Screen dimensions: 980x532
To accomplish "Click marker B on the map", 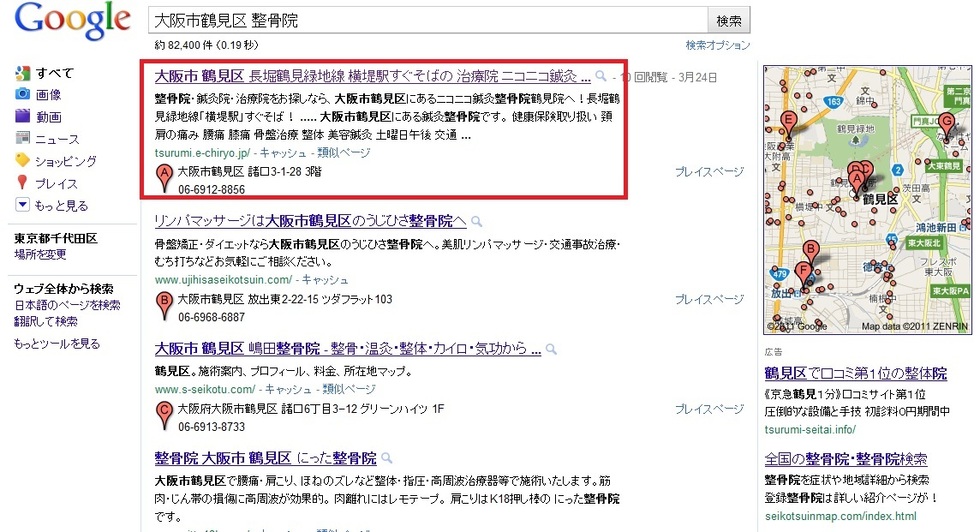I will [811, 253].
